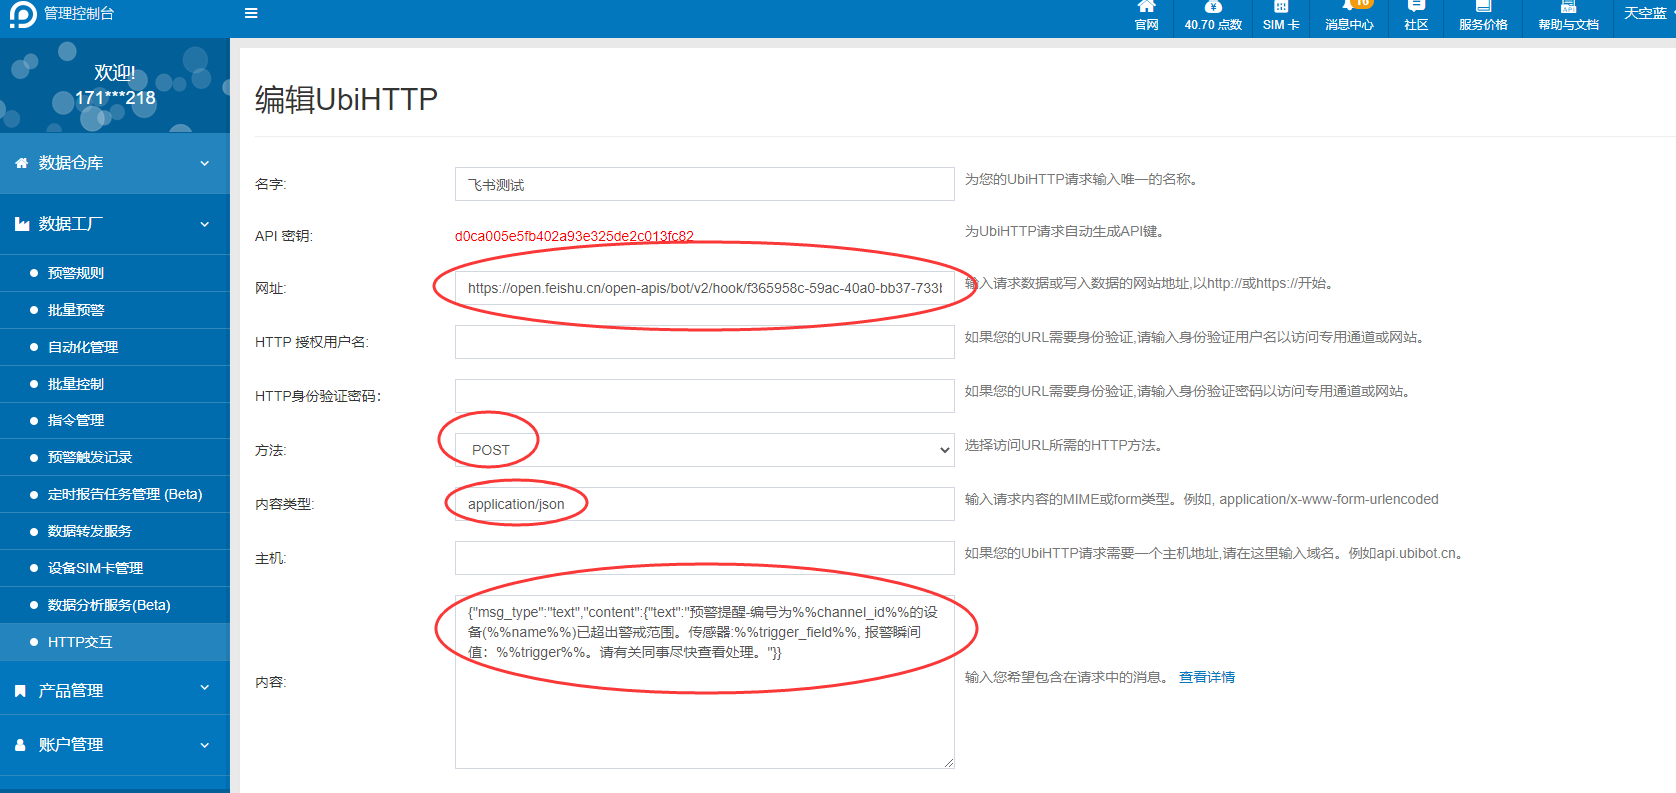Expand the 账户管理 sidebar section

coord(115,745)
